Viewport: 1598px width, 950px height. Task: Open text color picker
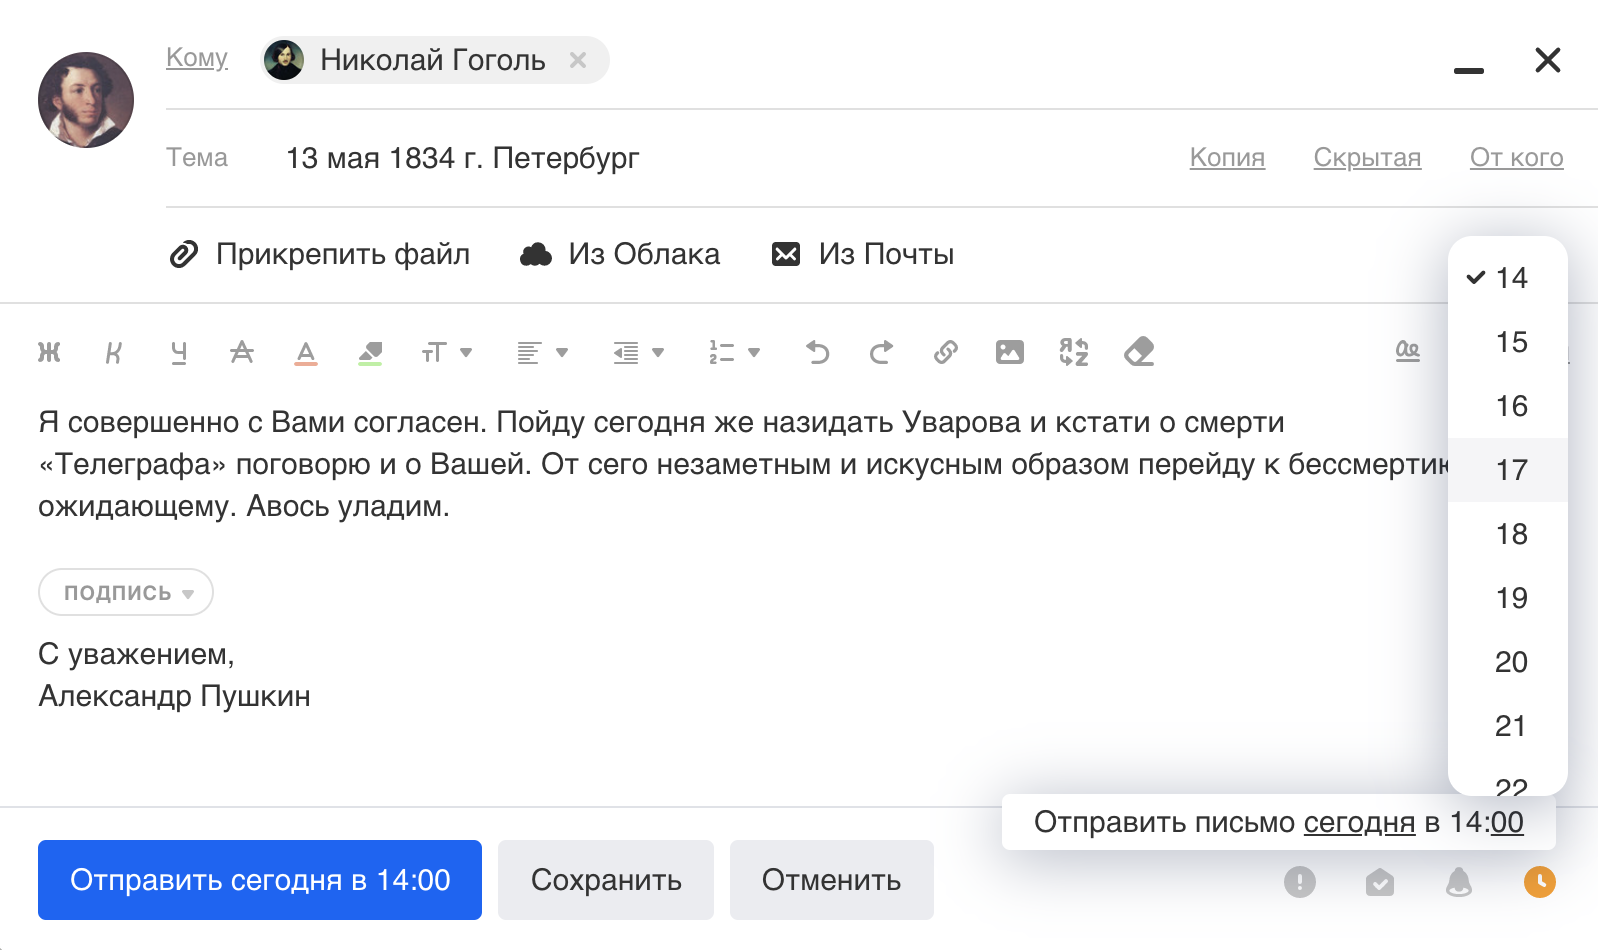(306, 353)
